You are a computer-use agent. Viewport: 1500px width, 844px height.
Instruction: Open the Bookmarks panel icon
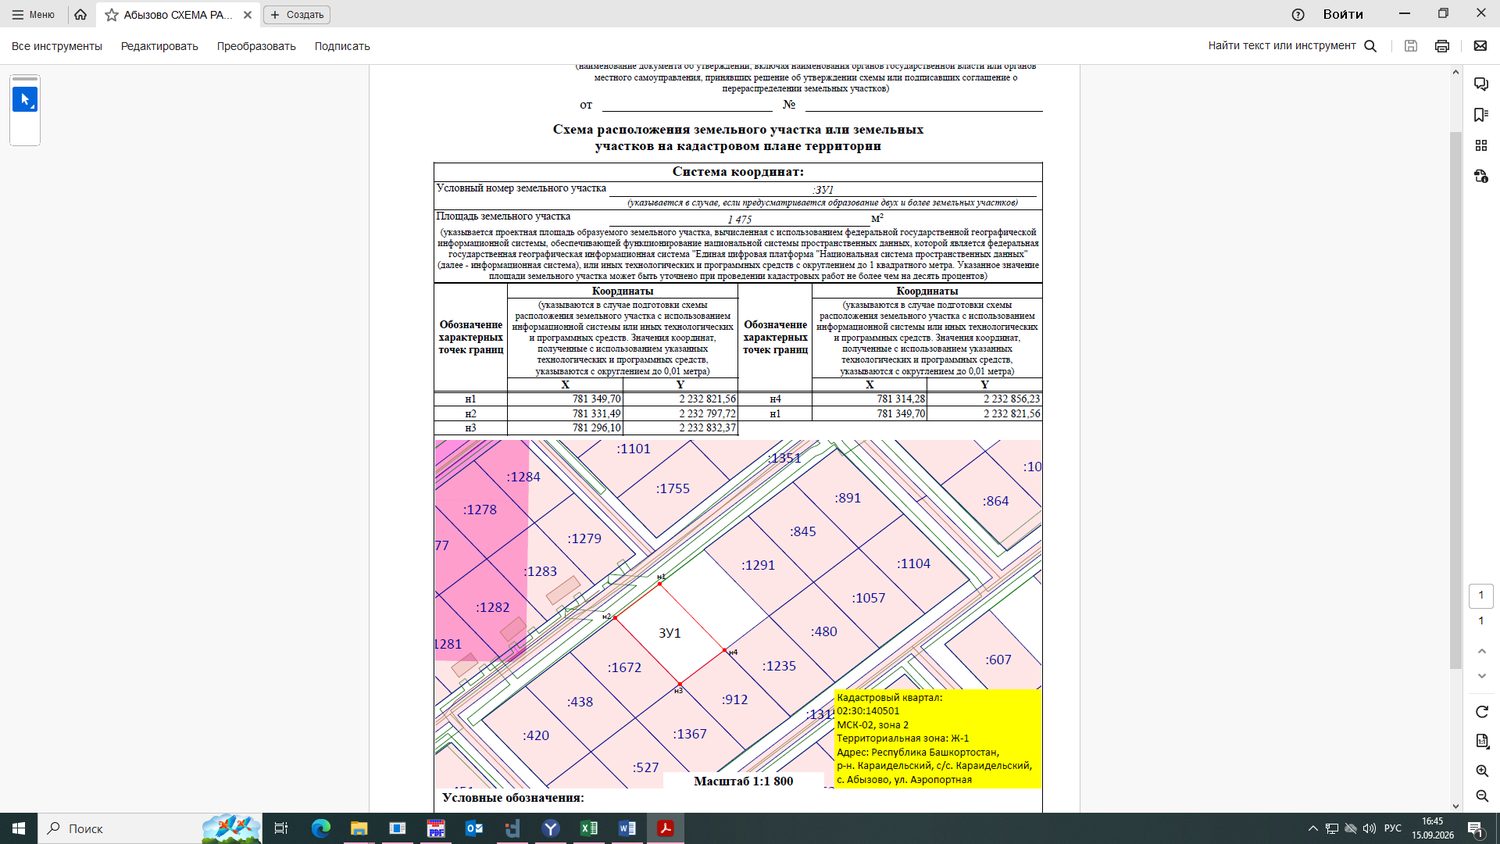click(1481, 115)
